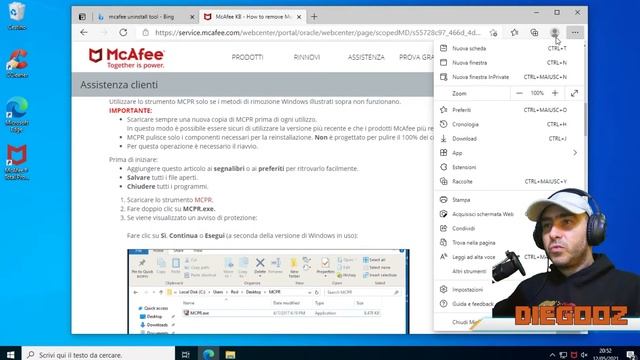Image resolution: width=640 pixels, height=360 pixels.
Task: Open the McAfee Total Protection desktop shortcut
Action: 17,162
